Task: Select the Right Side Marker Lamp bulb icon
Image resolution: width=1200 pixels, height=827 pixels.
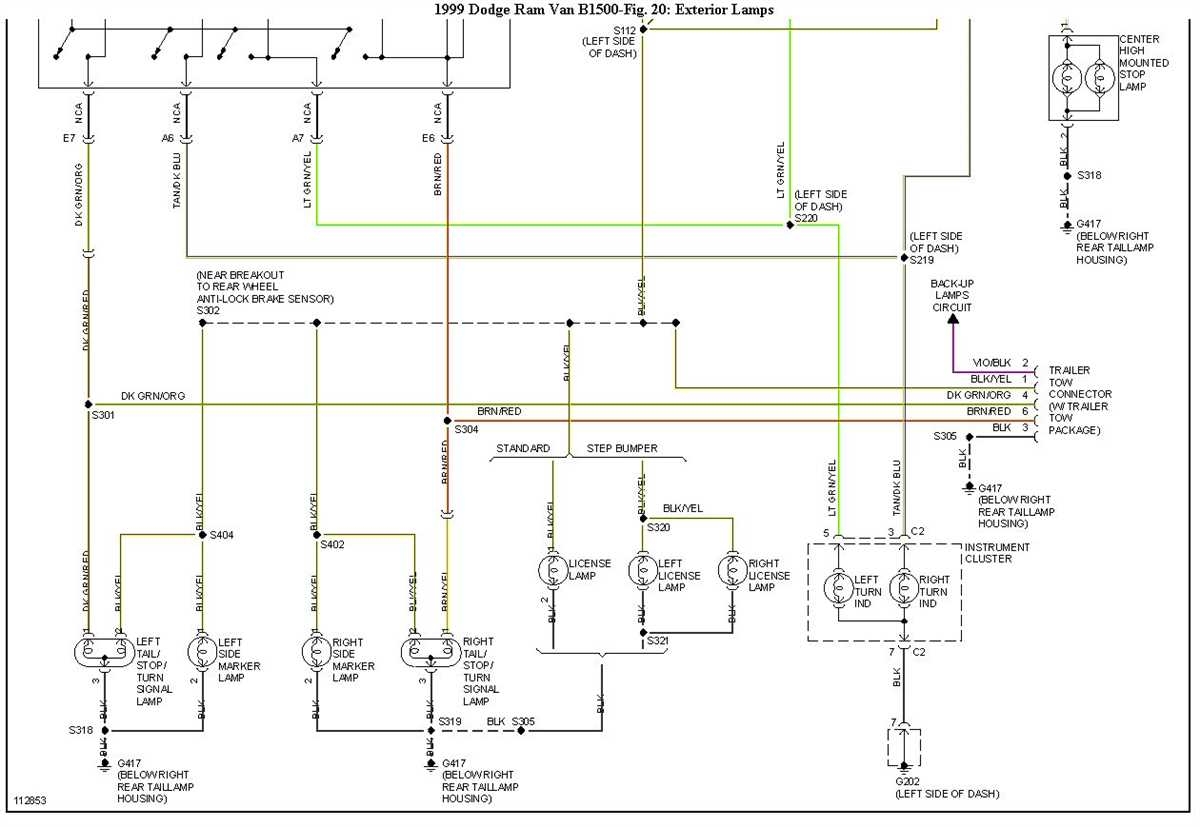Action: pyautogui.click(x=316, y=652)
